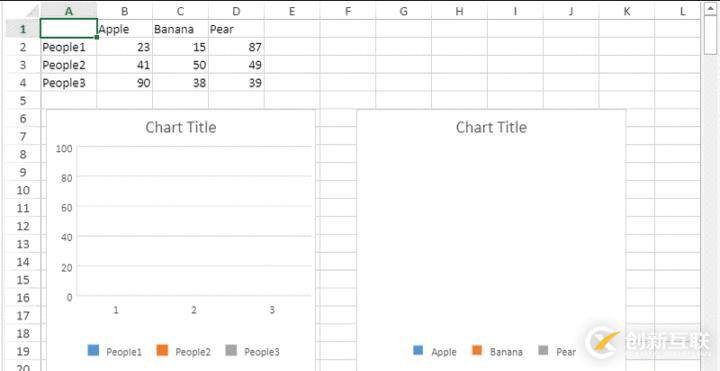Click the select-all corner triangle
The width and height of the screenshot is (720, 371).
[x=32, y=11]
